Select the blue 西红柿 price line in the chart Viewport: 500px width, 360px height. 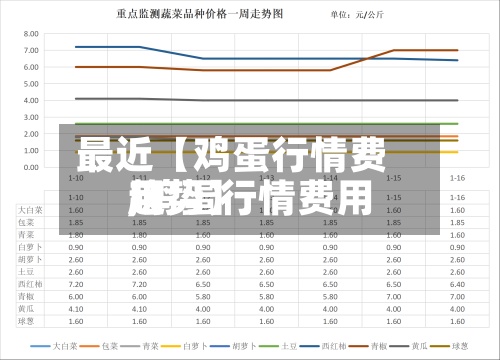pos(267,59)
